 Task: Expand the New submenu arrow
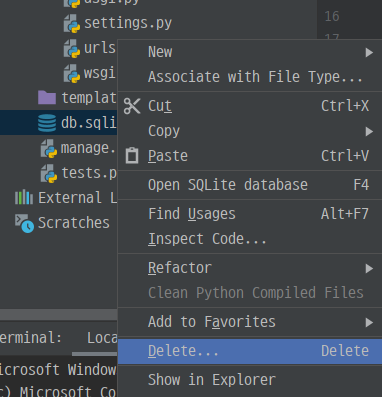click(369, 52)
